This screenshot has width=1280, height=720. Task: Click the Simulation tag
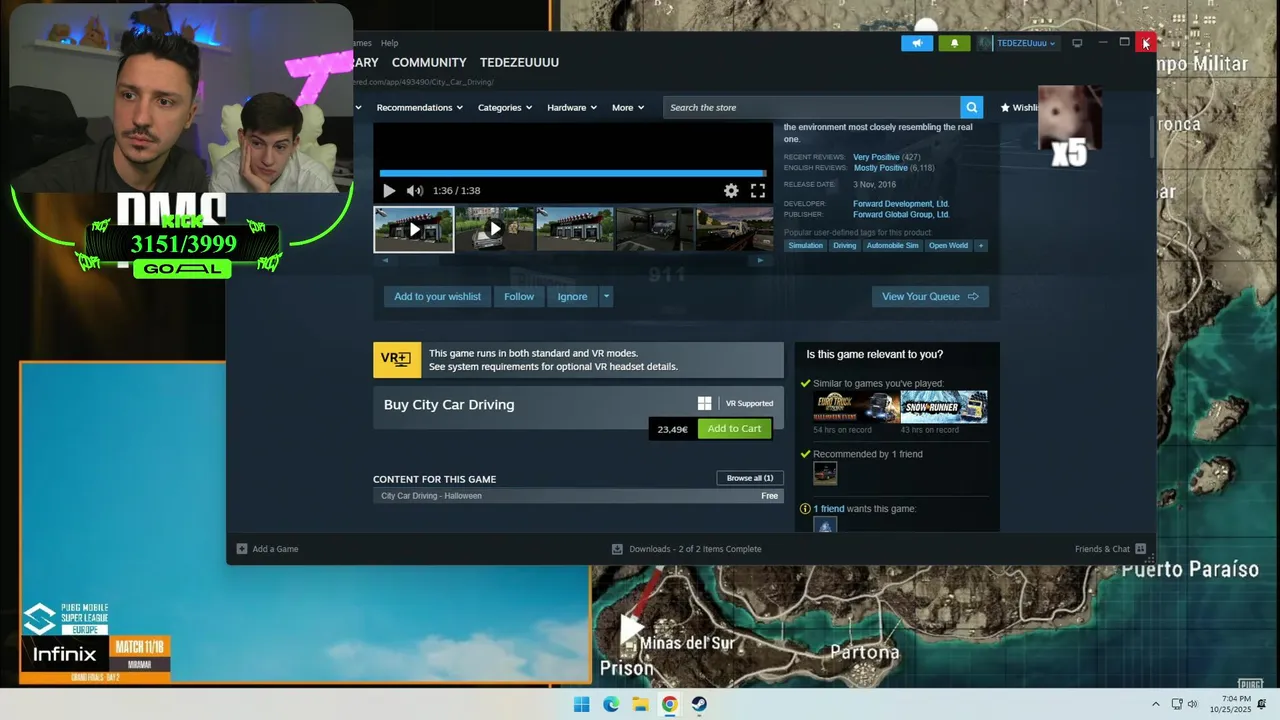click(x=806, y=245)
